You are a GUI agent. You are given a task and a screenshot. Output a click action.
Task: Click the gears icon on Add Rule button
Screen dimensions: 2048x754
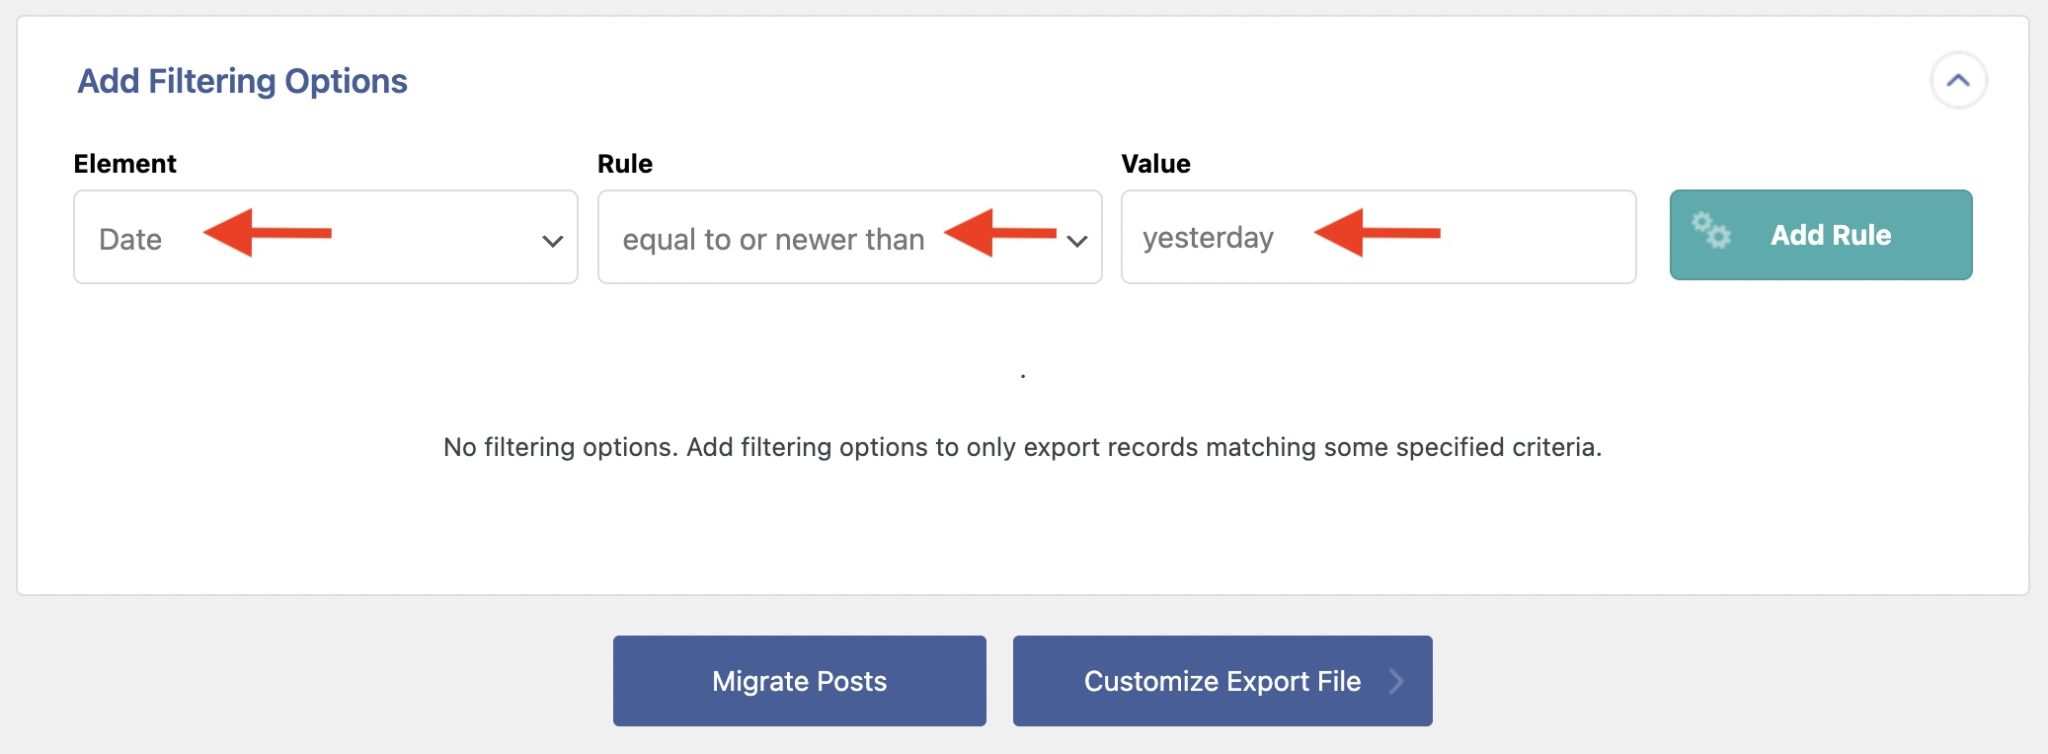tap(1712, 232)
